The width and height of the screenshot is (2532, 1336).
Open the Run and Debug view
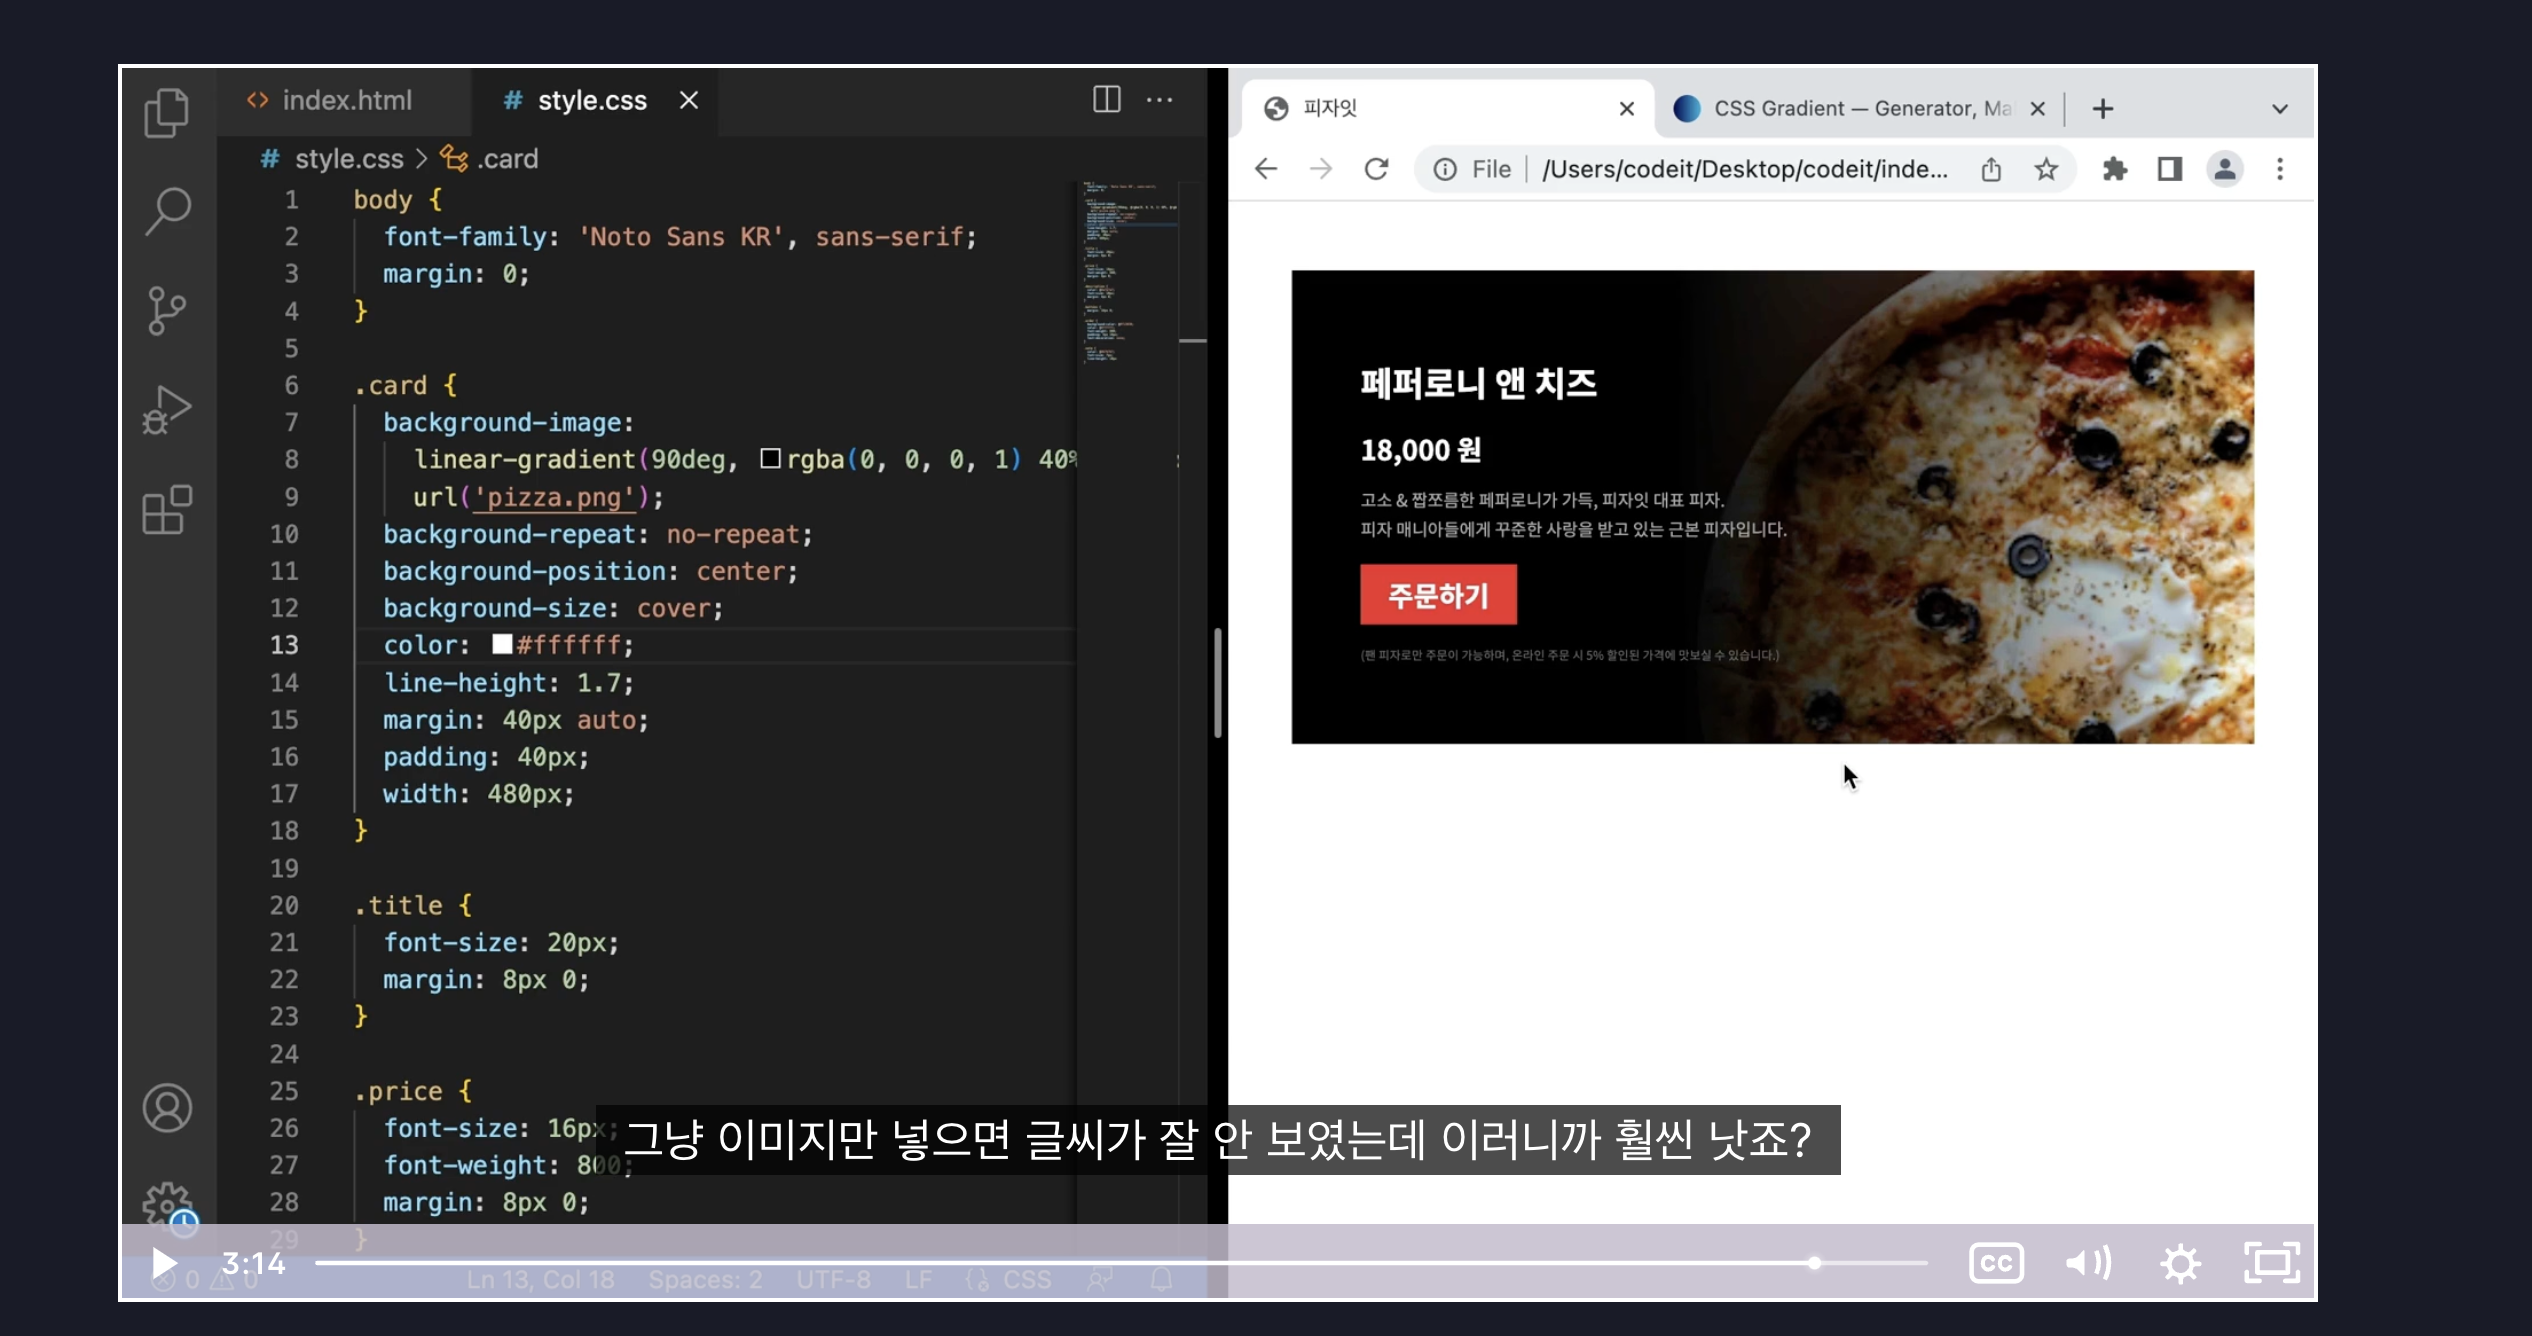pos(167,410)
